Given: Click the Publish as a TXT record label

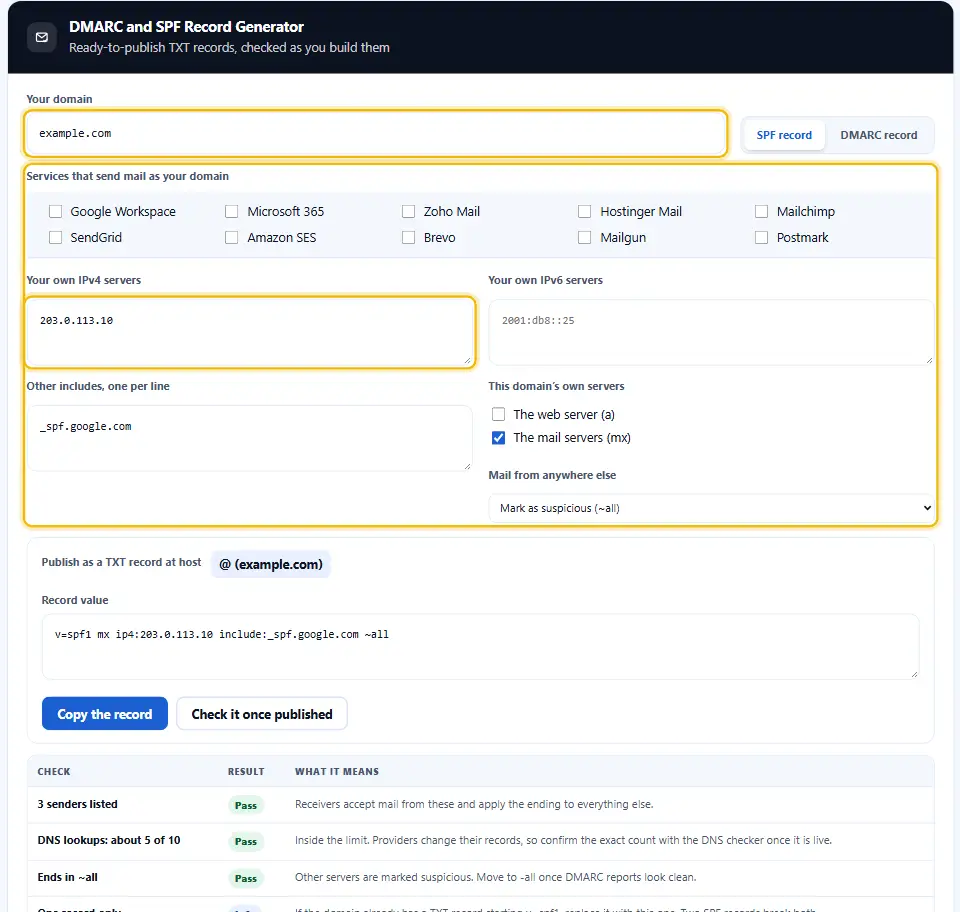Looking at the screenshot, I should [x=121, y=562].
